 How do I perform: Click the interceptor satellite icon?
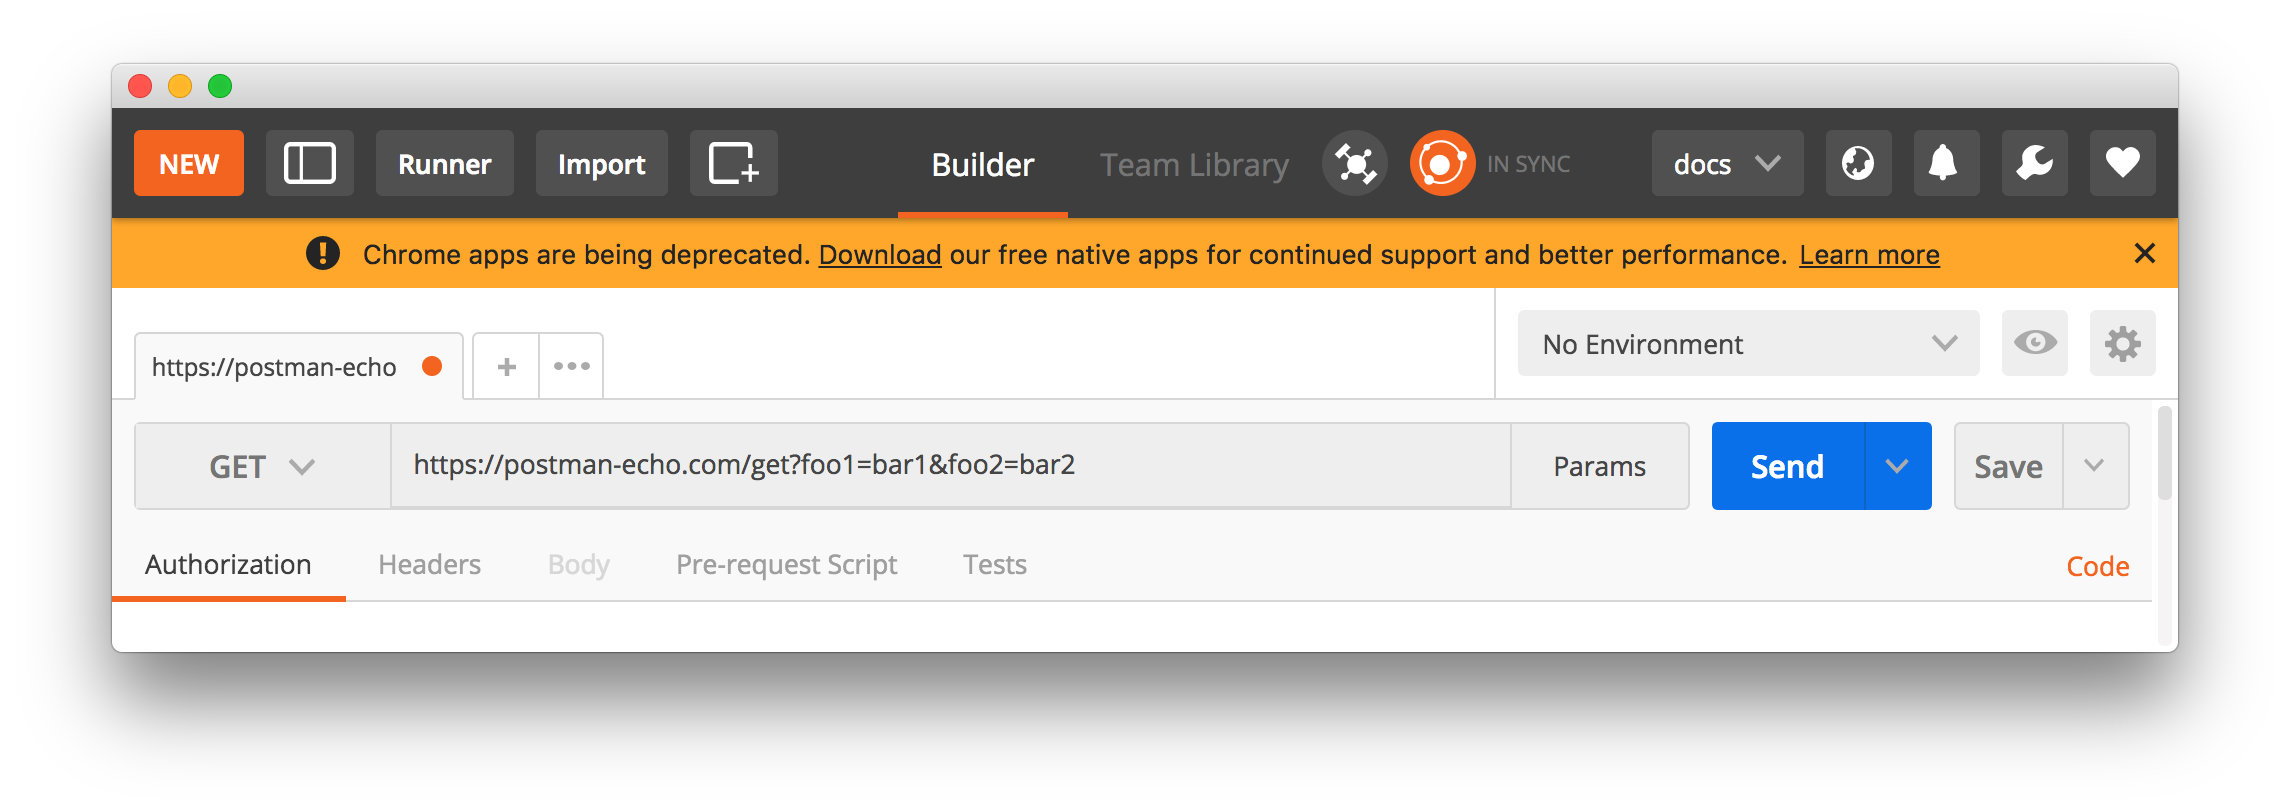(1355, 163)
